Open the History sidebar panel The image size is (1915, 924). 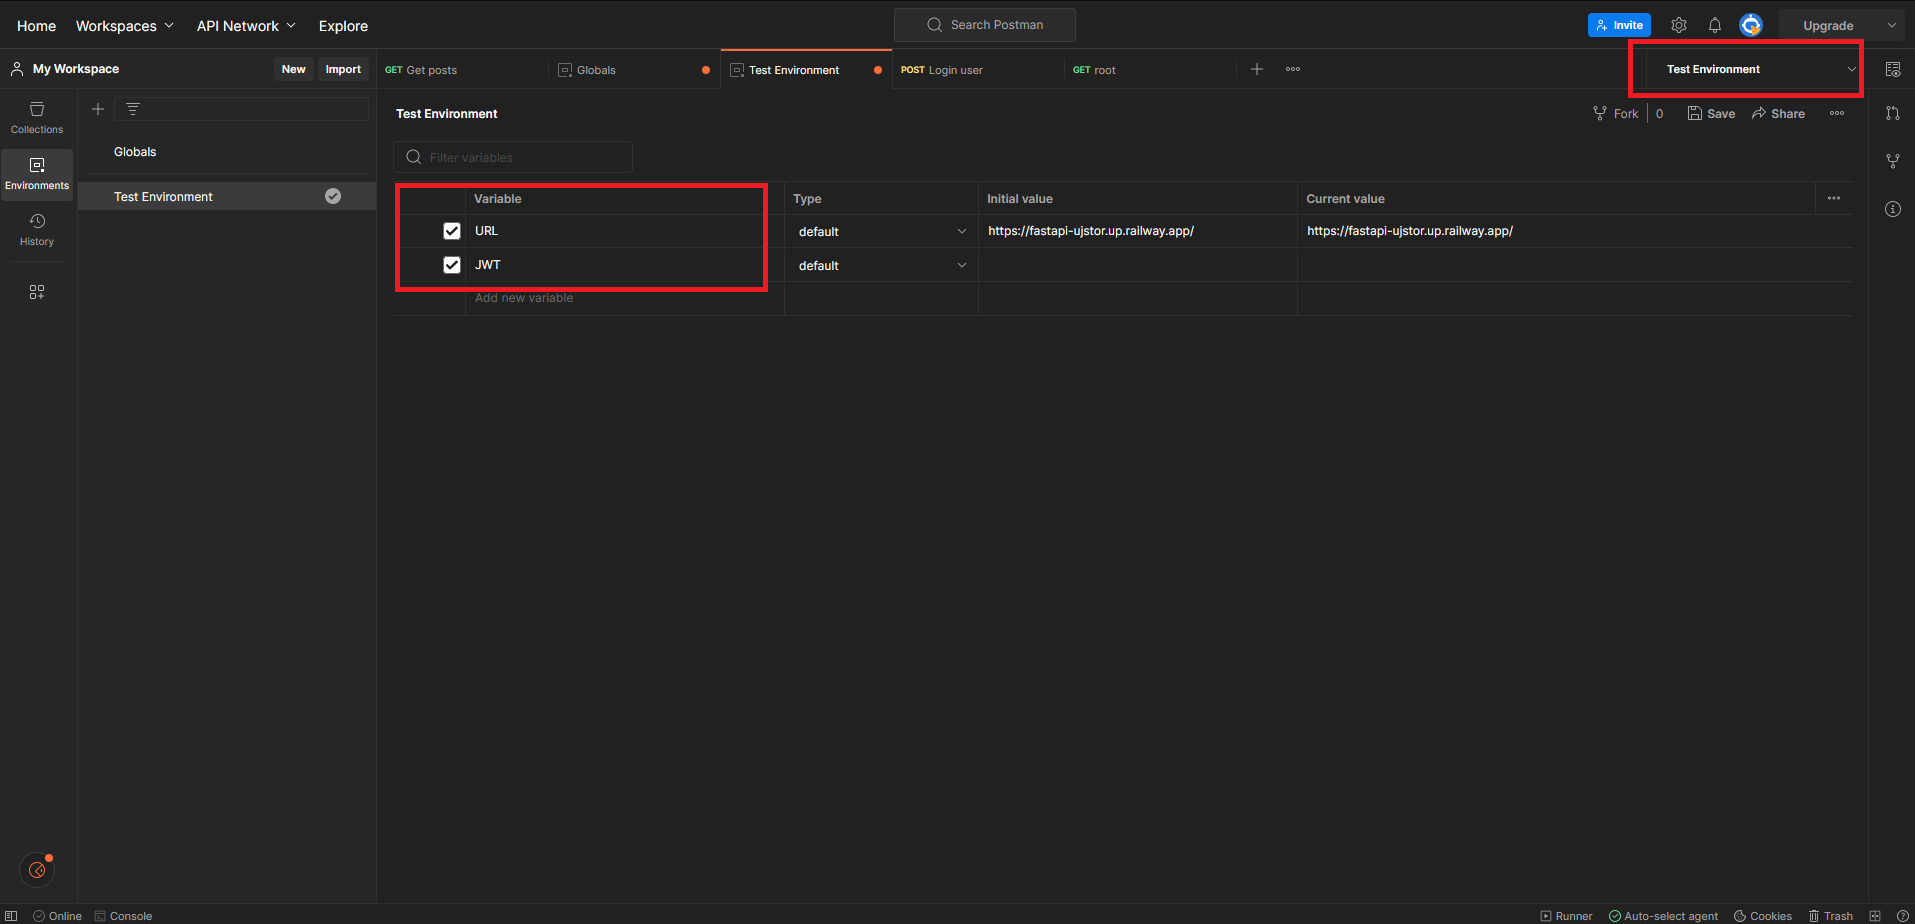click(x=37, y=231)
